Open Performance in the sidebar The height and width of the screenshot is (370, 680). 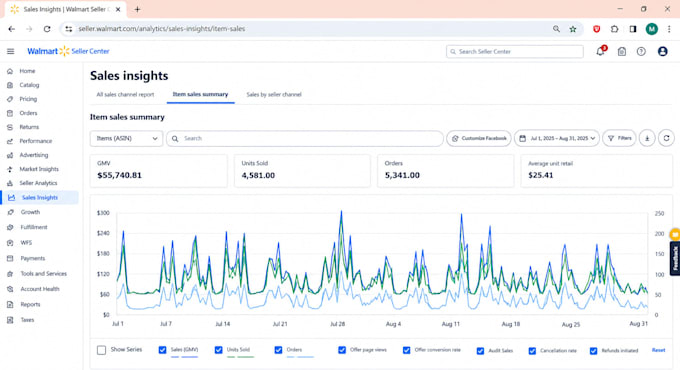pyautogui.click(x=36, y=141)
